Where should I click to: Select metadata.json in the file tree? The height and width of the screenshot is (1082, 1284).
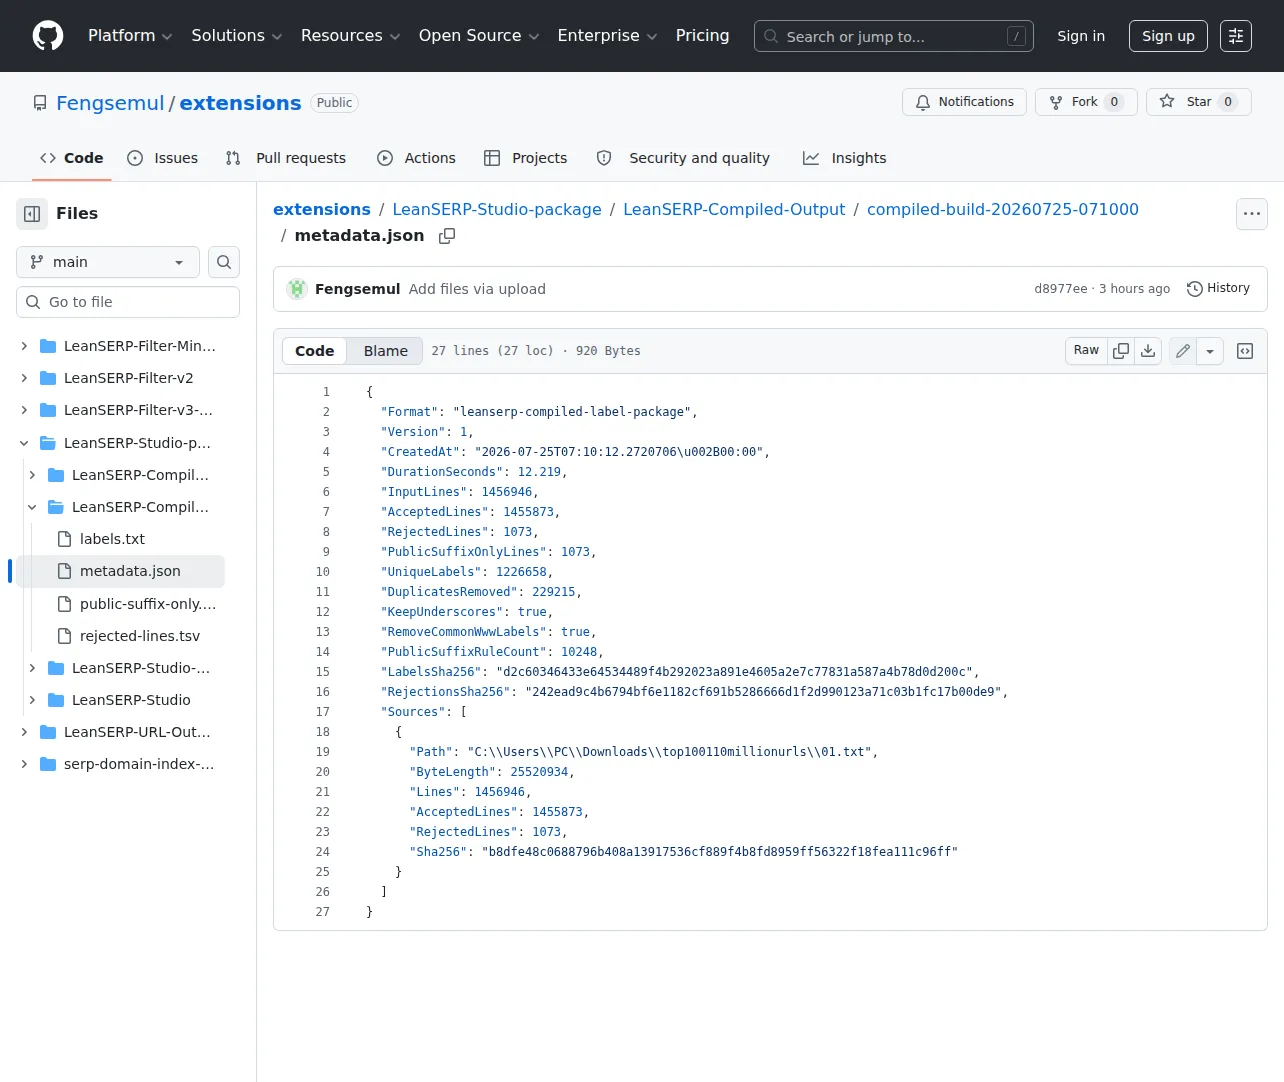[130, 571]
